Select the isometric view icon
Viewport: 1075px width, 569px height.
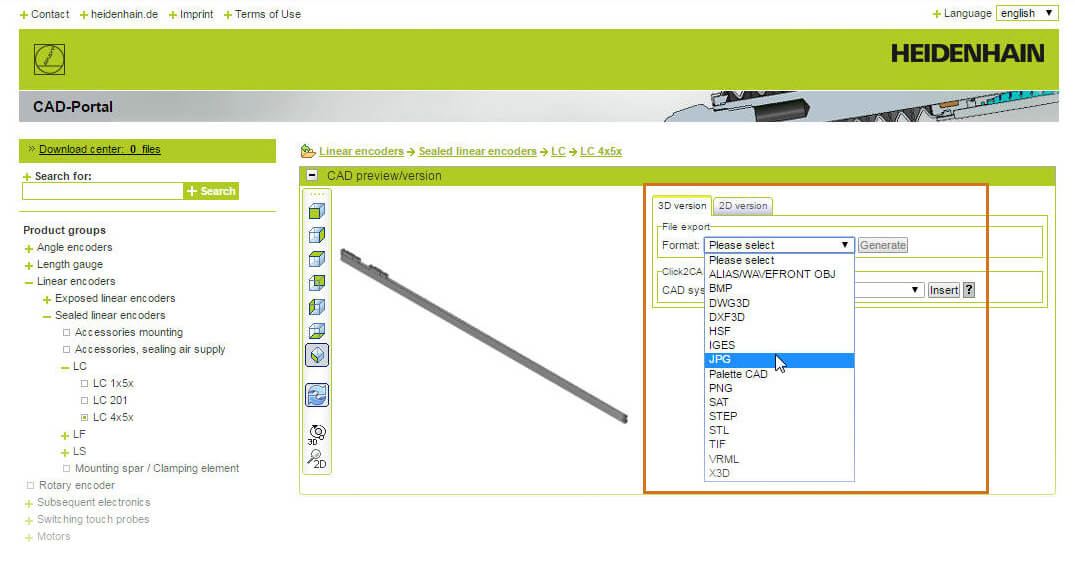coord(317,355)
